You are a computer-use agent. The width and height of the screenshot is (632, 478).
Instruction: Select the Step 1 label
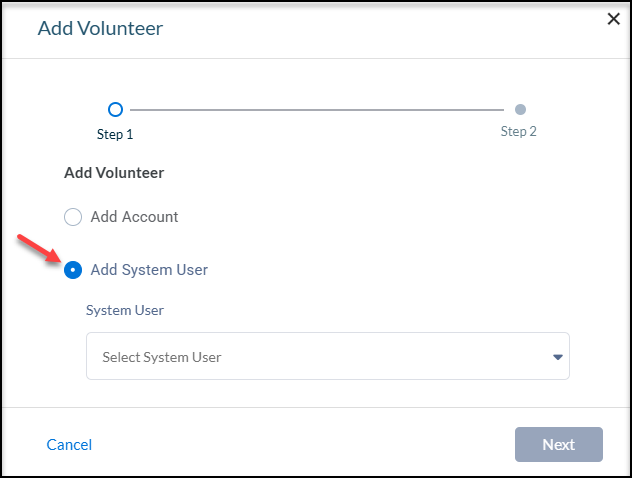(115, 134)
